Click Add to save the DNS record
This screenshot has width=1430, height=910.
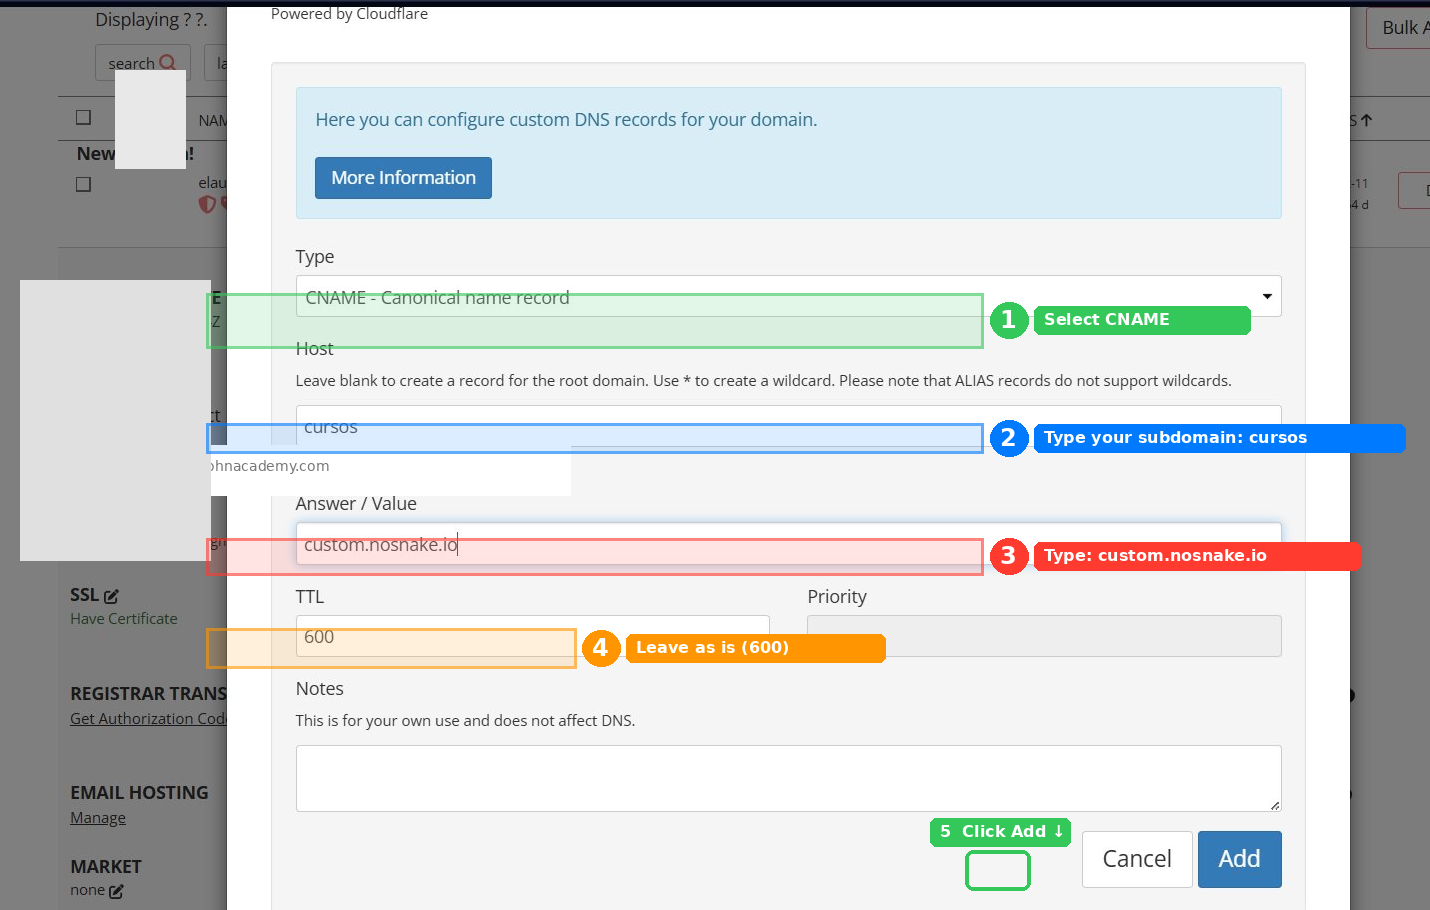(x=1239, y=859)
